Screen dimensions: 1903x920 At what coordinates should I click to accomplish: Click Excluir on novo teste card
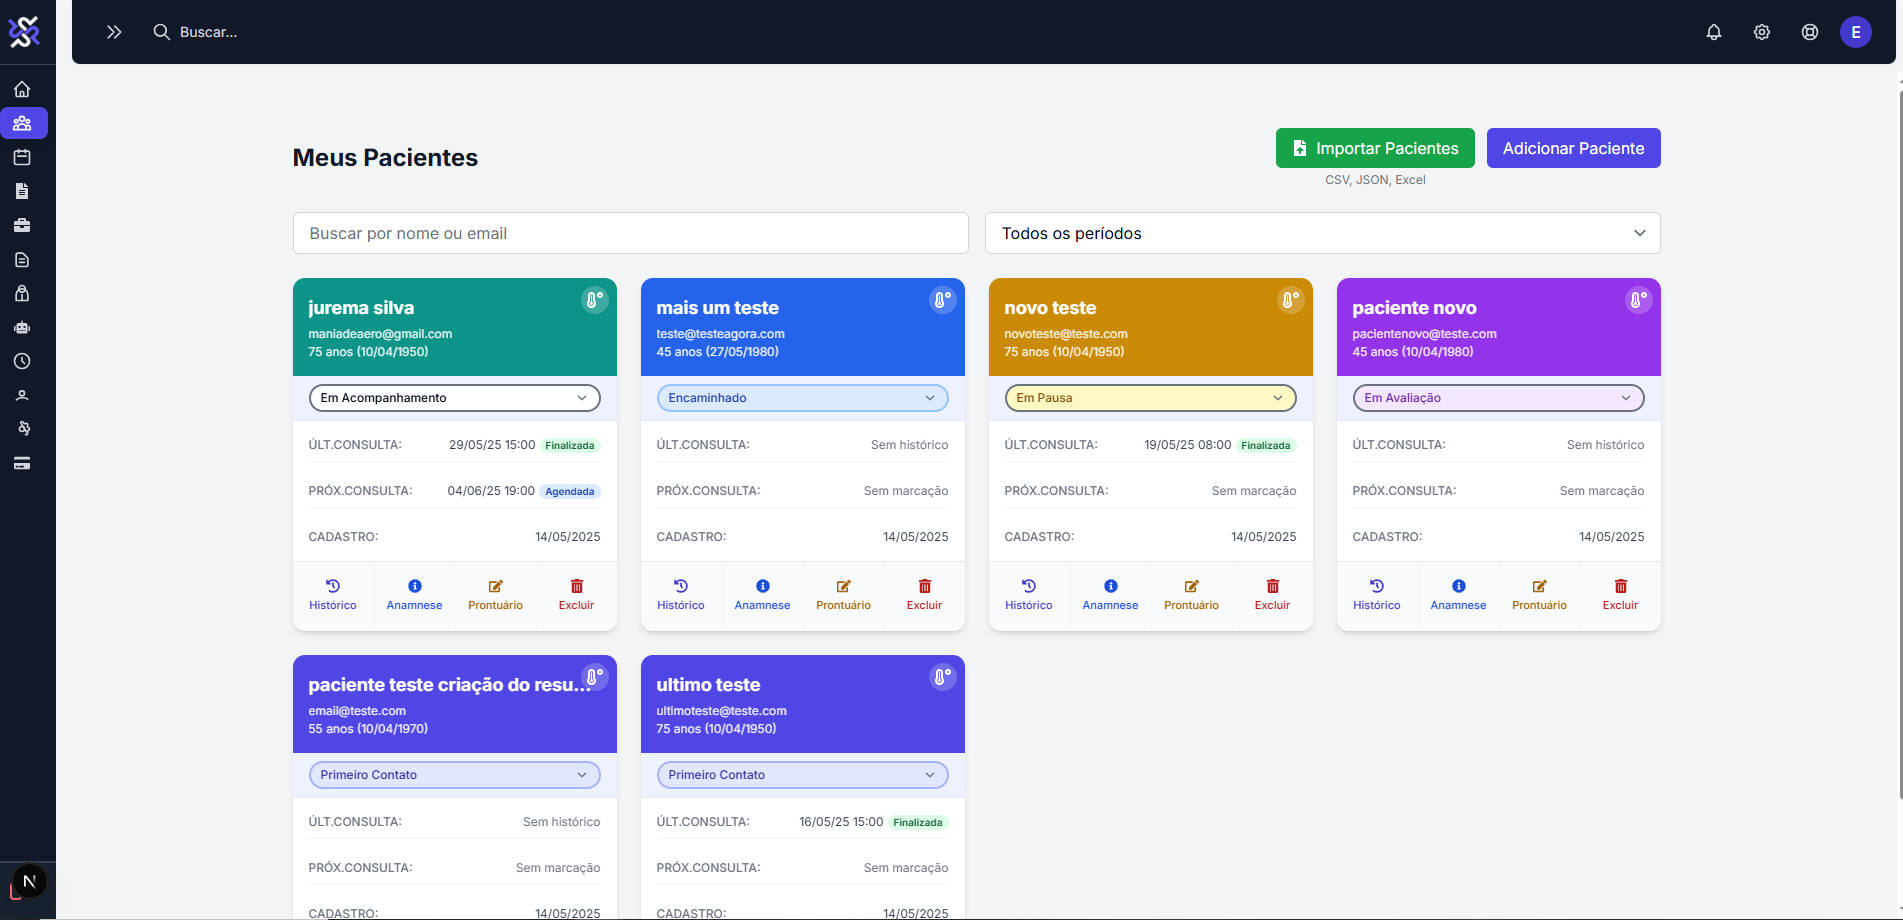coord(1272,595)
